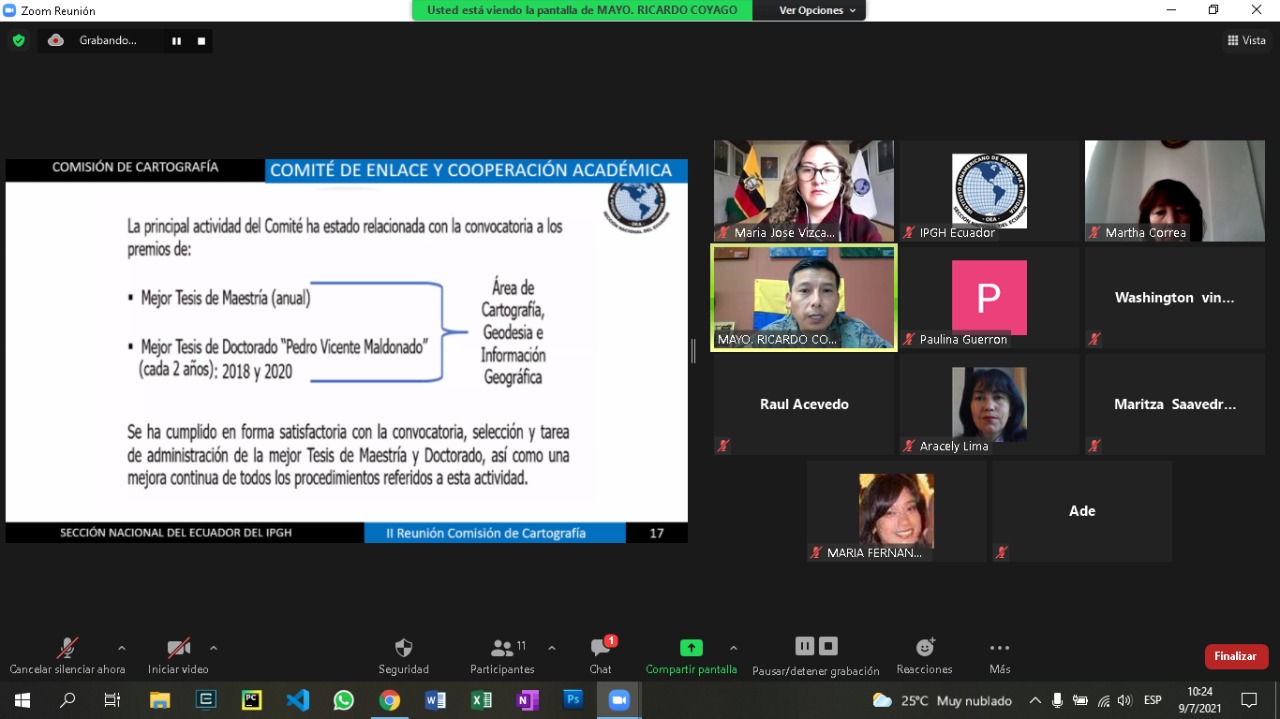The image size is (1280, 719).
Task: Open the Chat panel
Action: pyautogui.click(x=600, y=656)
